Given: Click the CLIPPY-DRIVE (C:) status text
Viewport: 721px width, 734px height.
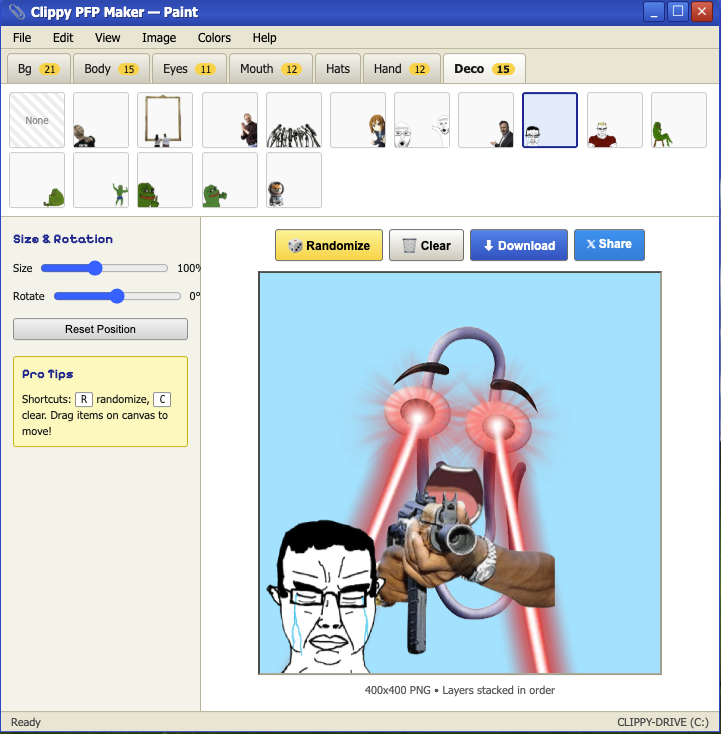Looking at the screenshot, I should tap(663, 722).
